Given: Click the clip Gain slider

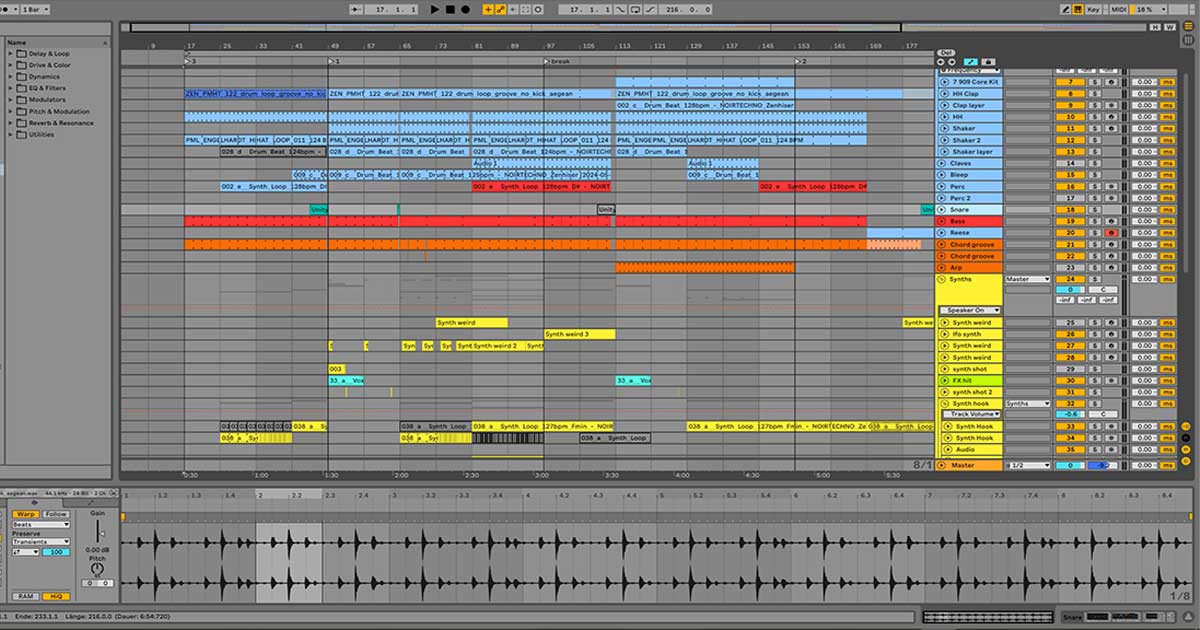Looking at the screenshot, I should point(97,533).
